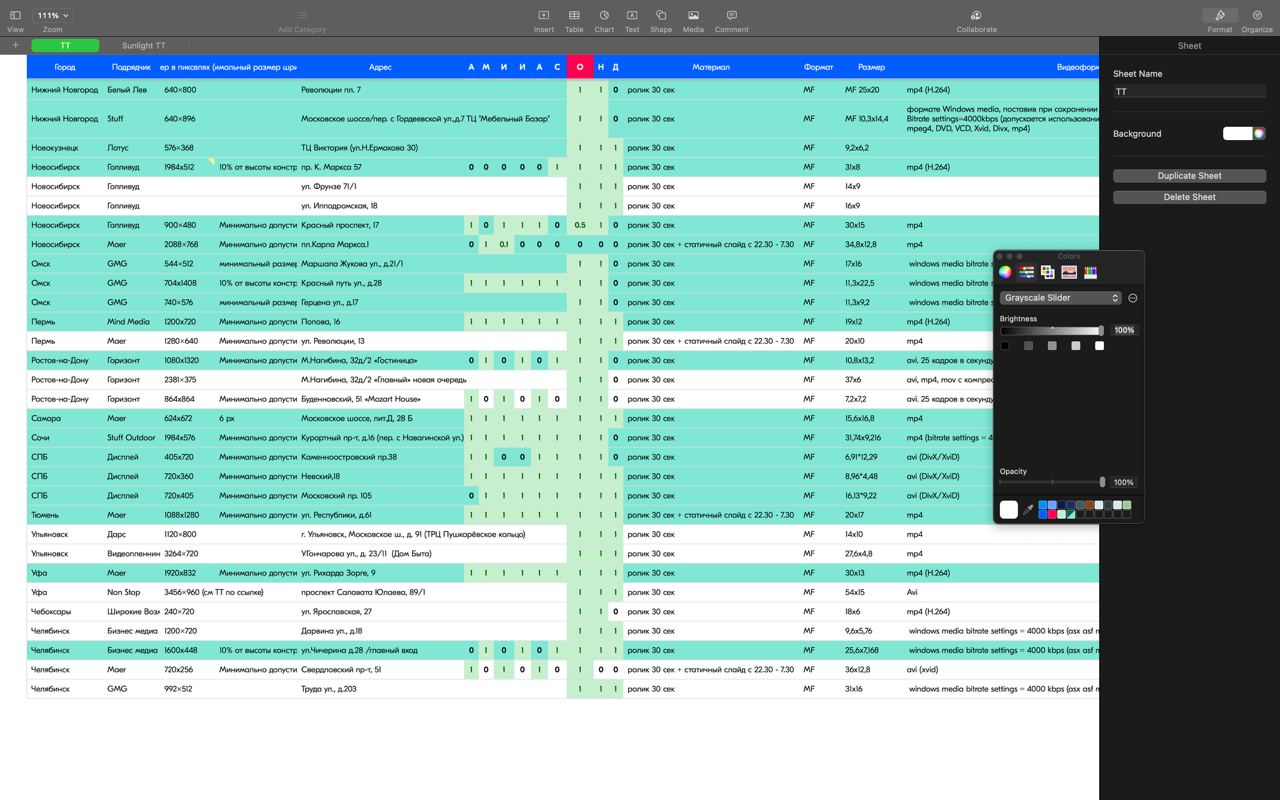Select the 'Размер' header cell

pyautogui.click(x=871, y=67)
